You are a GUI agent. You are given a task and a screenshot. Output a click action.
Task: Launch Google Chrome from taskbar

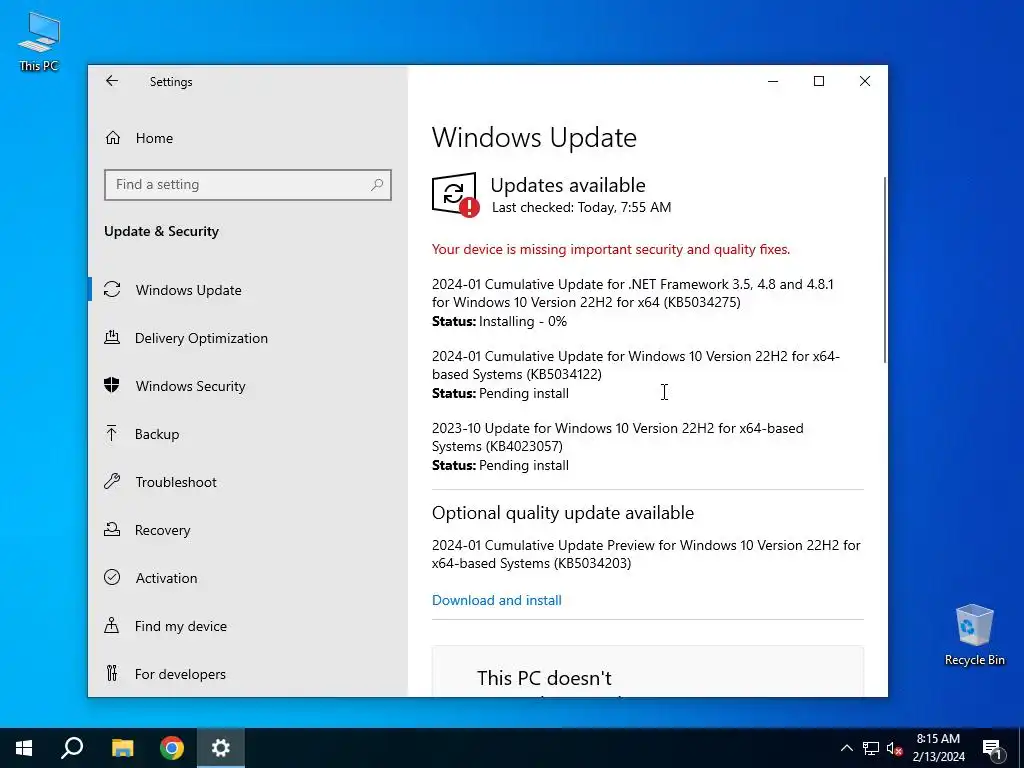point(172,748)
